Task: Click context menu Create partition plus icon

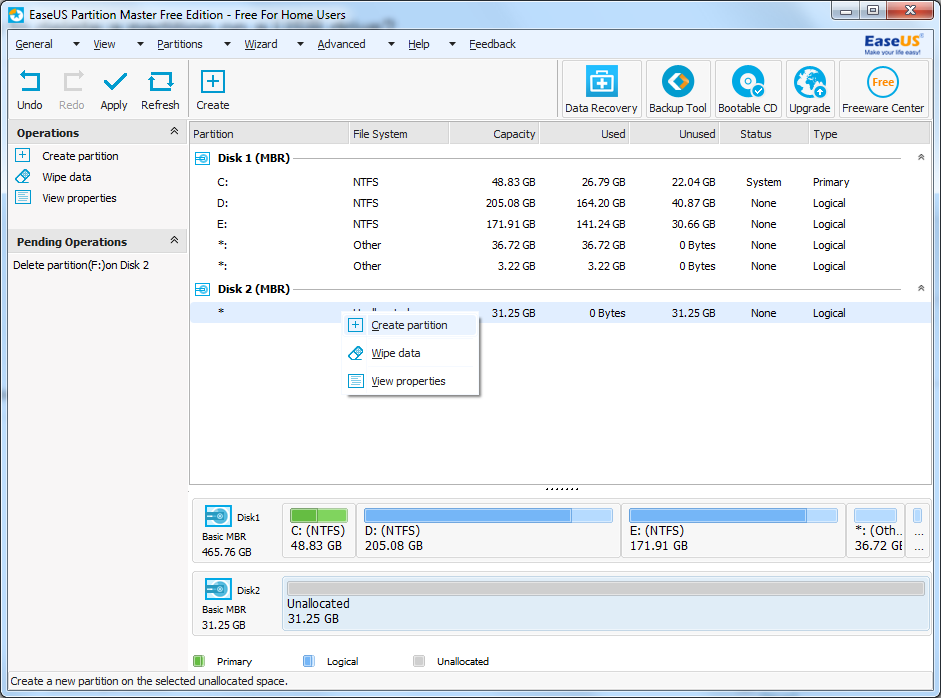Action: click(355, 325)
